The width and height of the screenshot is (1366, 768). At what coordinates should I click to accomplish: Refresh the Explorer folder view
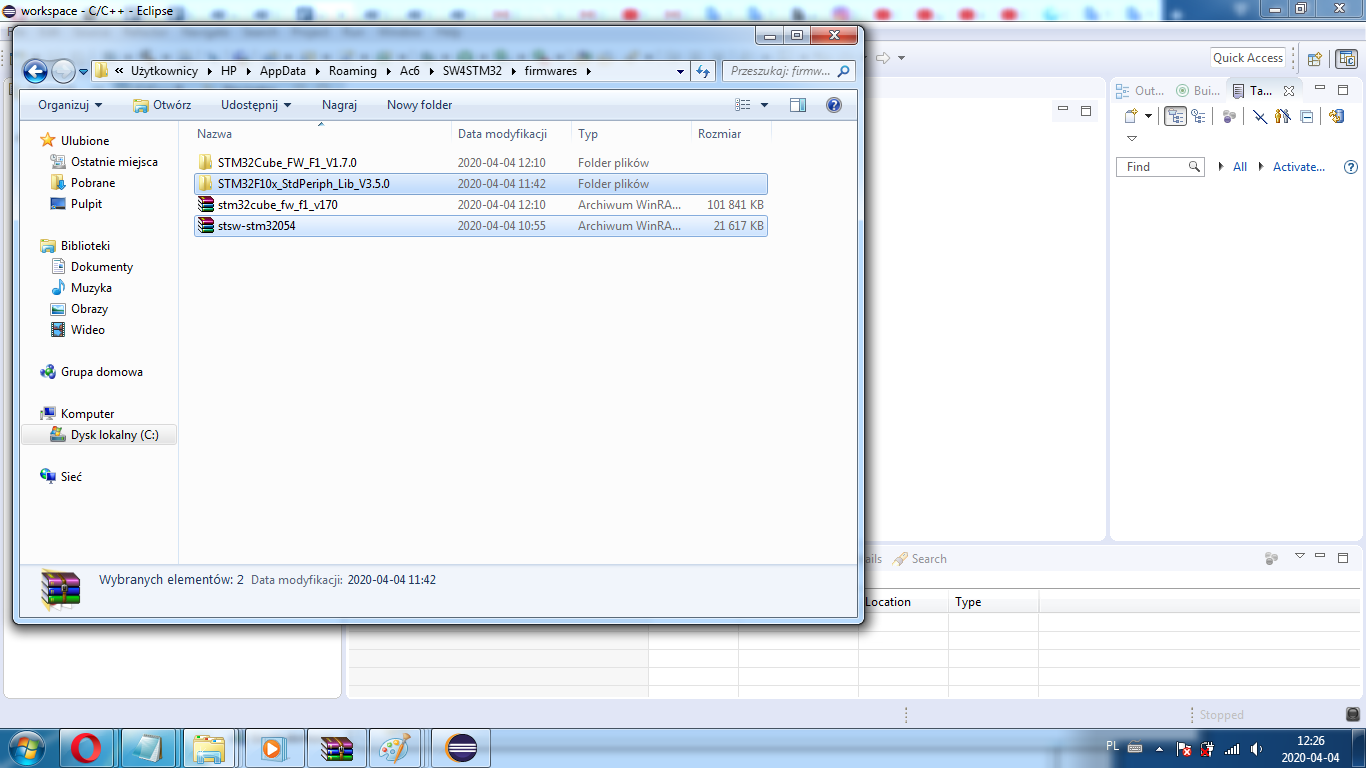(703, 71)
